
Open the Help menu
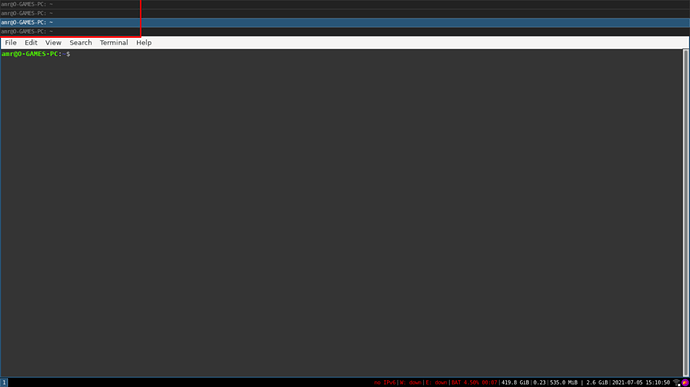pos(144,43)
